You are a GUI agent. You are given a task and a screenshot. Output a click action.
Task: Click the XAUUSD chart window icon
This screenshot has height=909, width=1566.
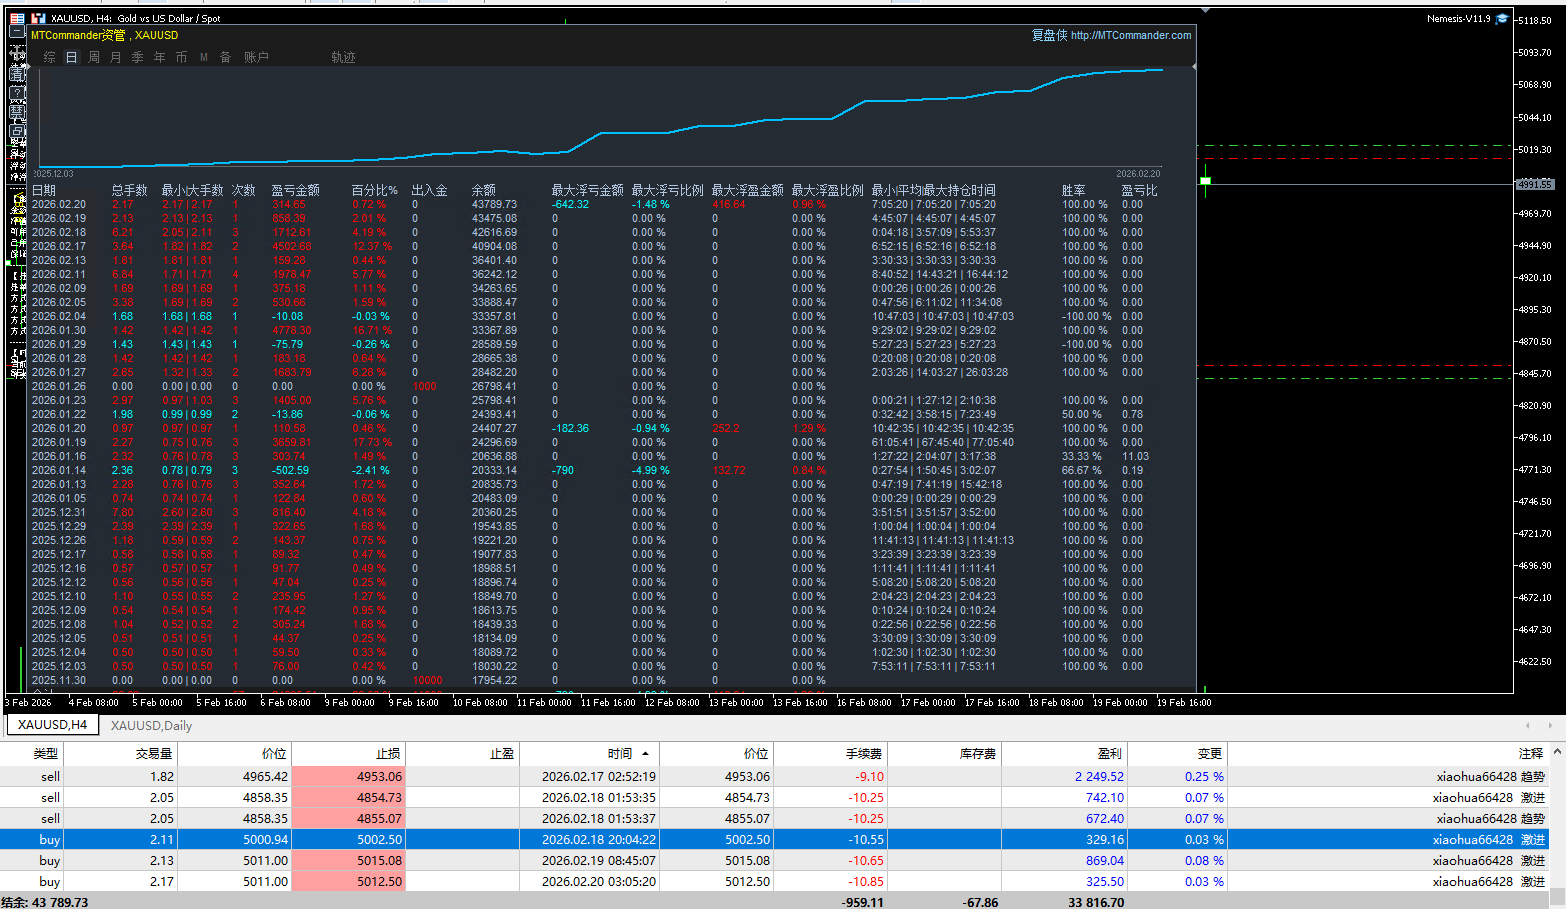(x=38, y=18)
